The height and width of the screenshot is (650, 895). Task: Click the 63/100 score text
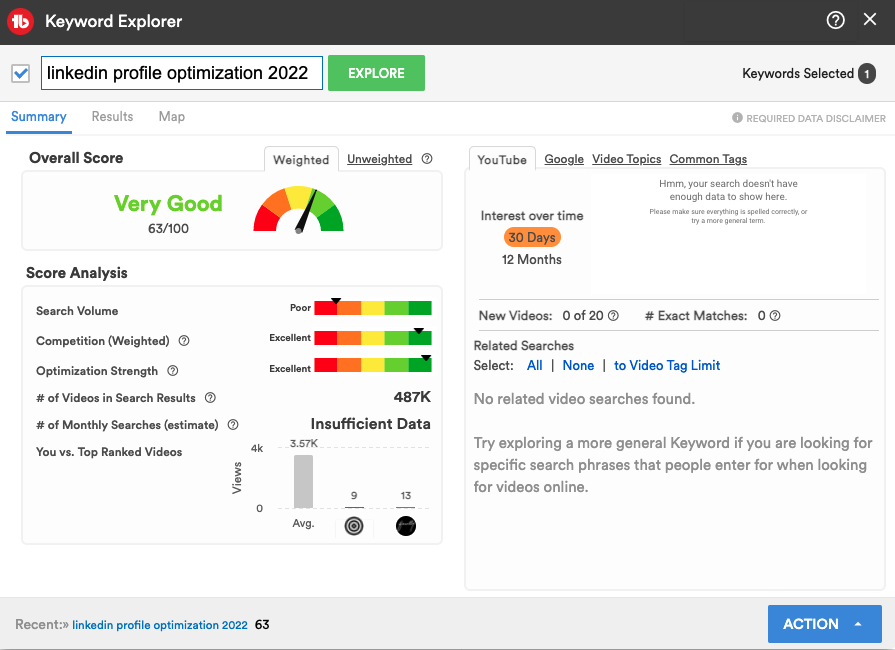point(168,229)
